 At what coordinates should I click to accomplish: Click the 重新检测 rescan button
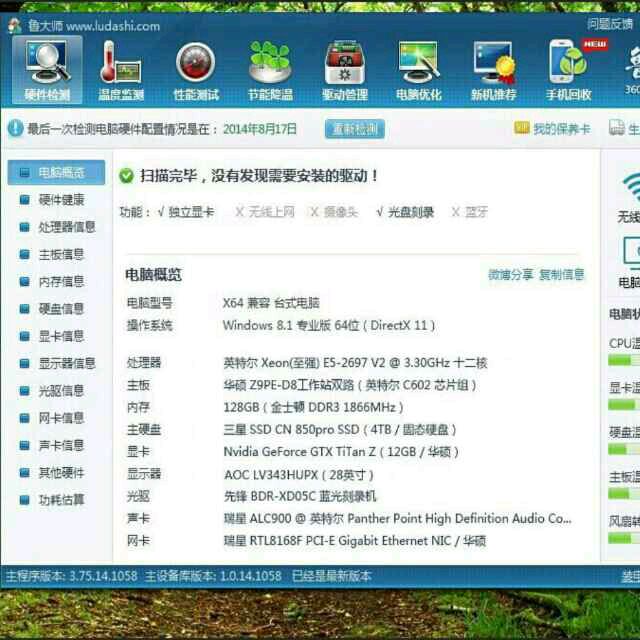tap(355, 129)
